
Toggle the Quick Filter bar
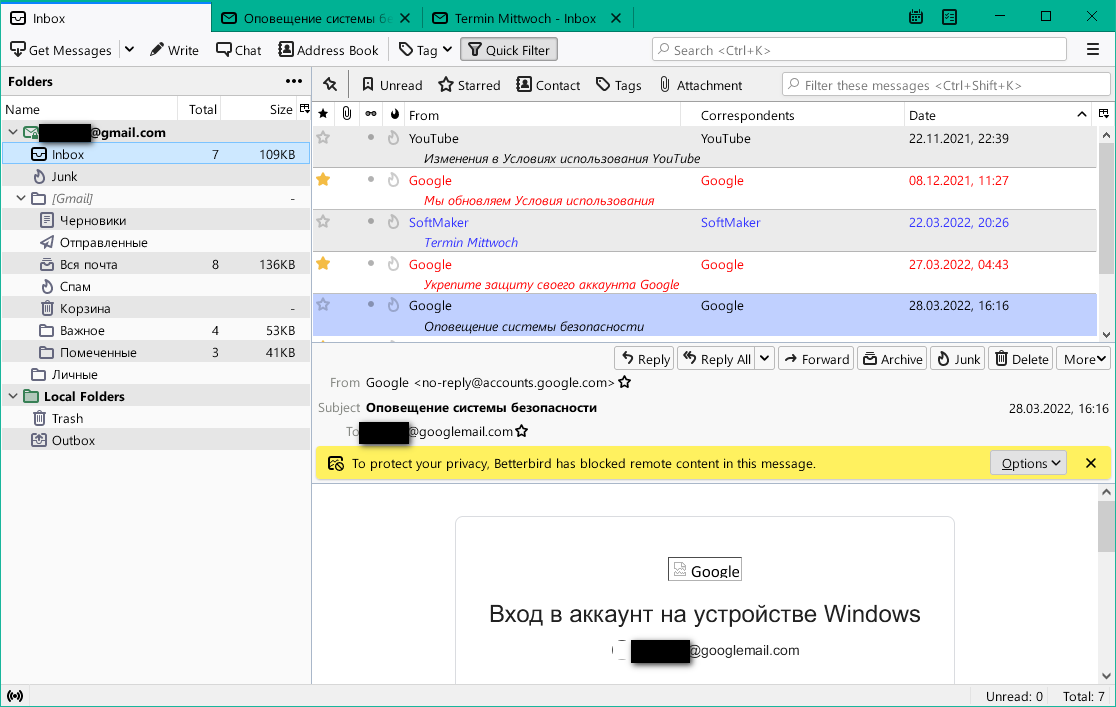click(x=509, y=50)
